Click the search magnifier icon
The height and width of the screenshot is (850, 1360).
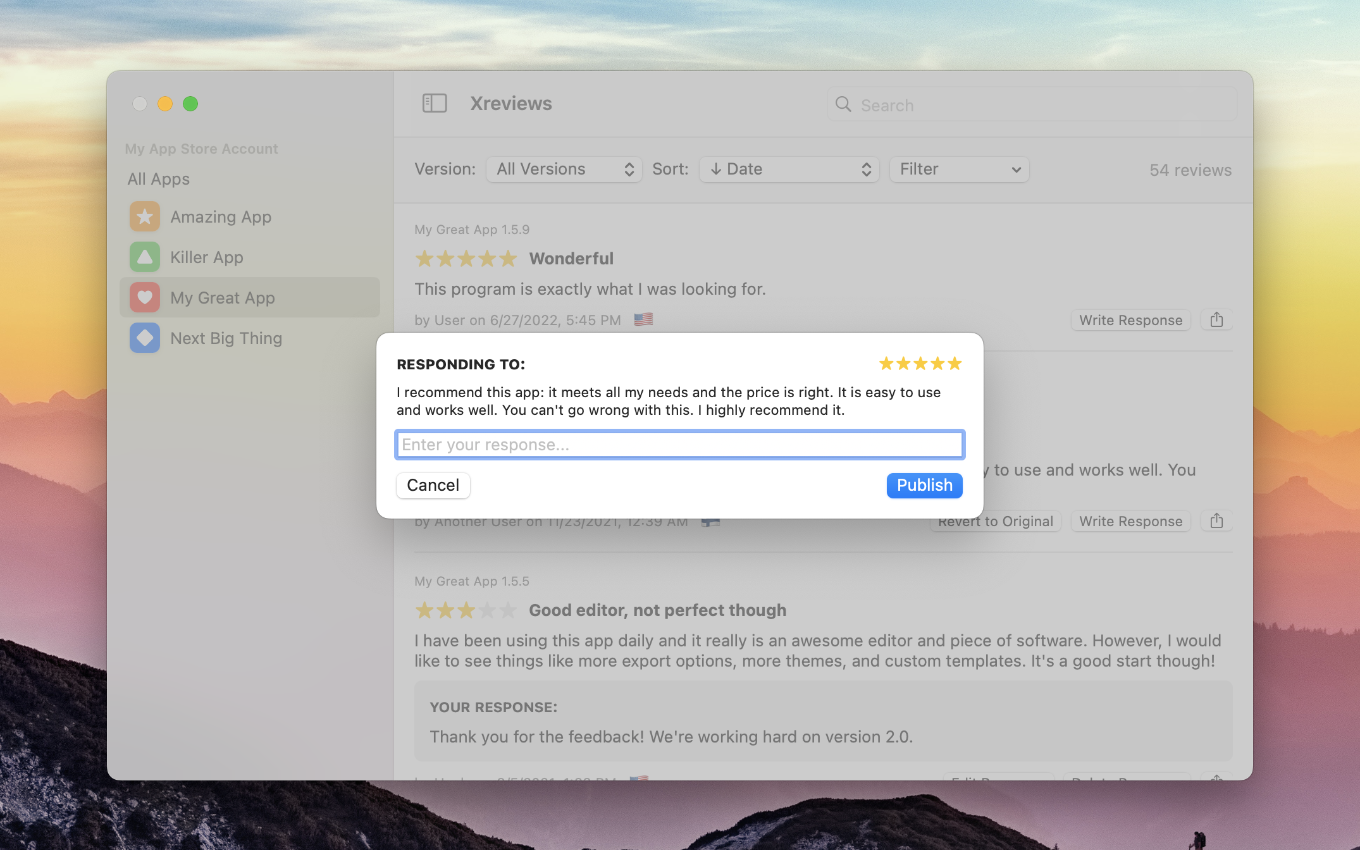843,105
